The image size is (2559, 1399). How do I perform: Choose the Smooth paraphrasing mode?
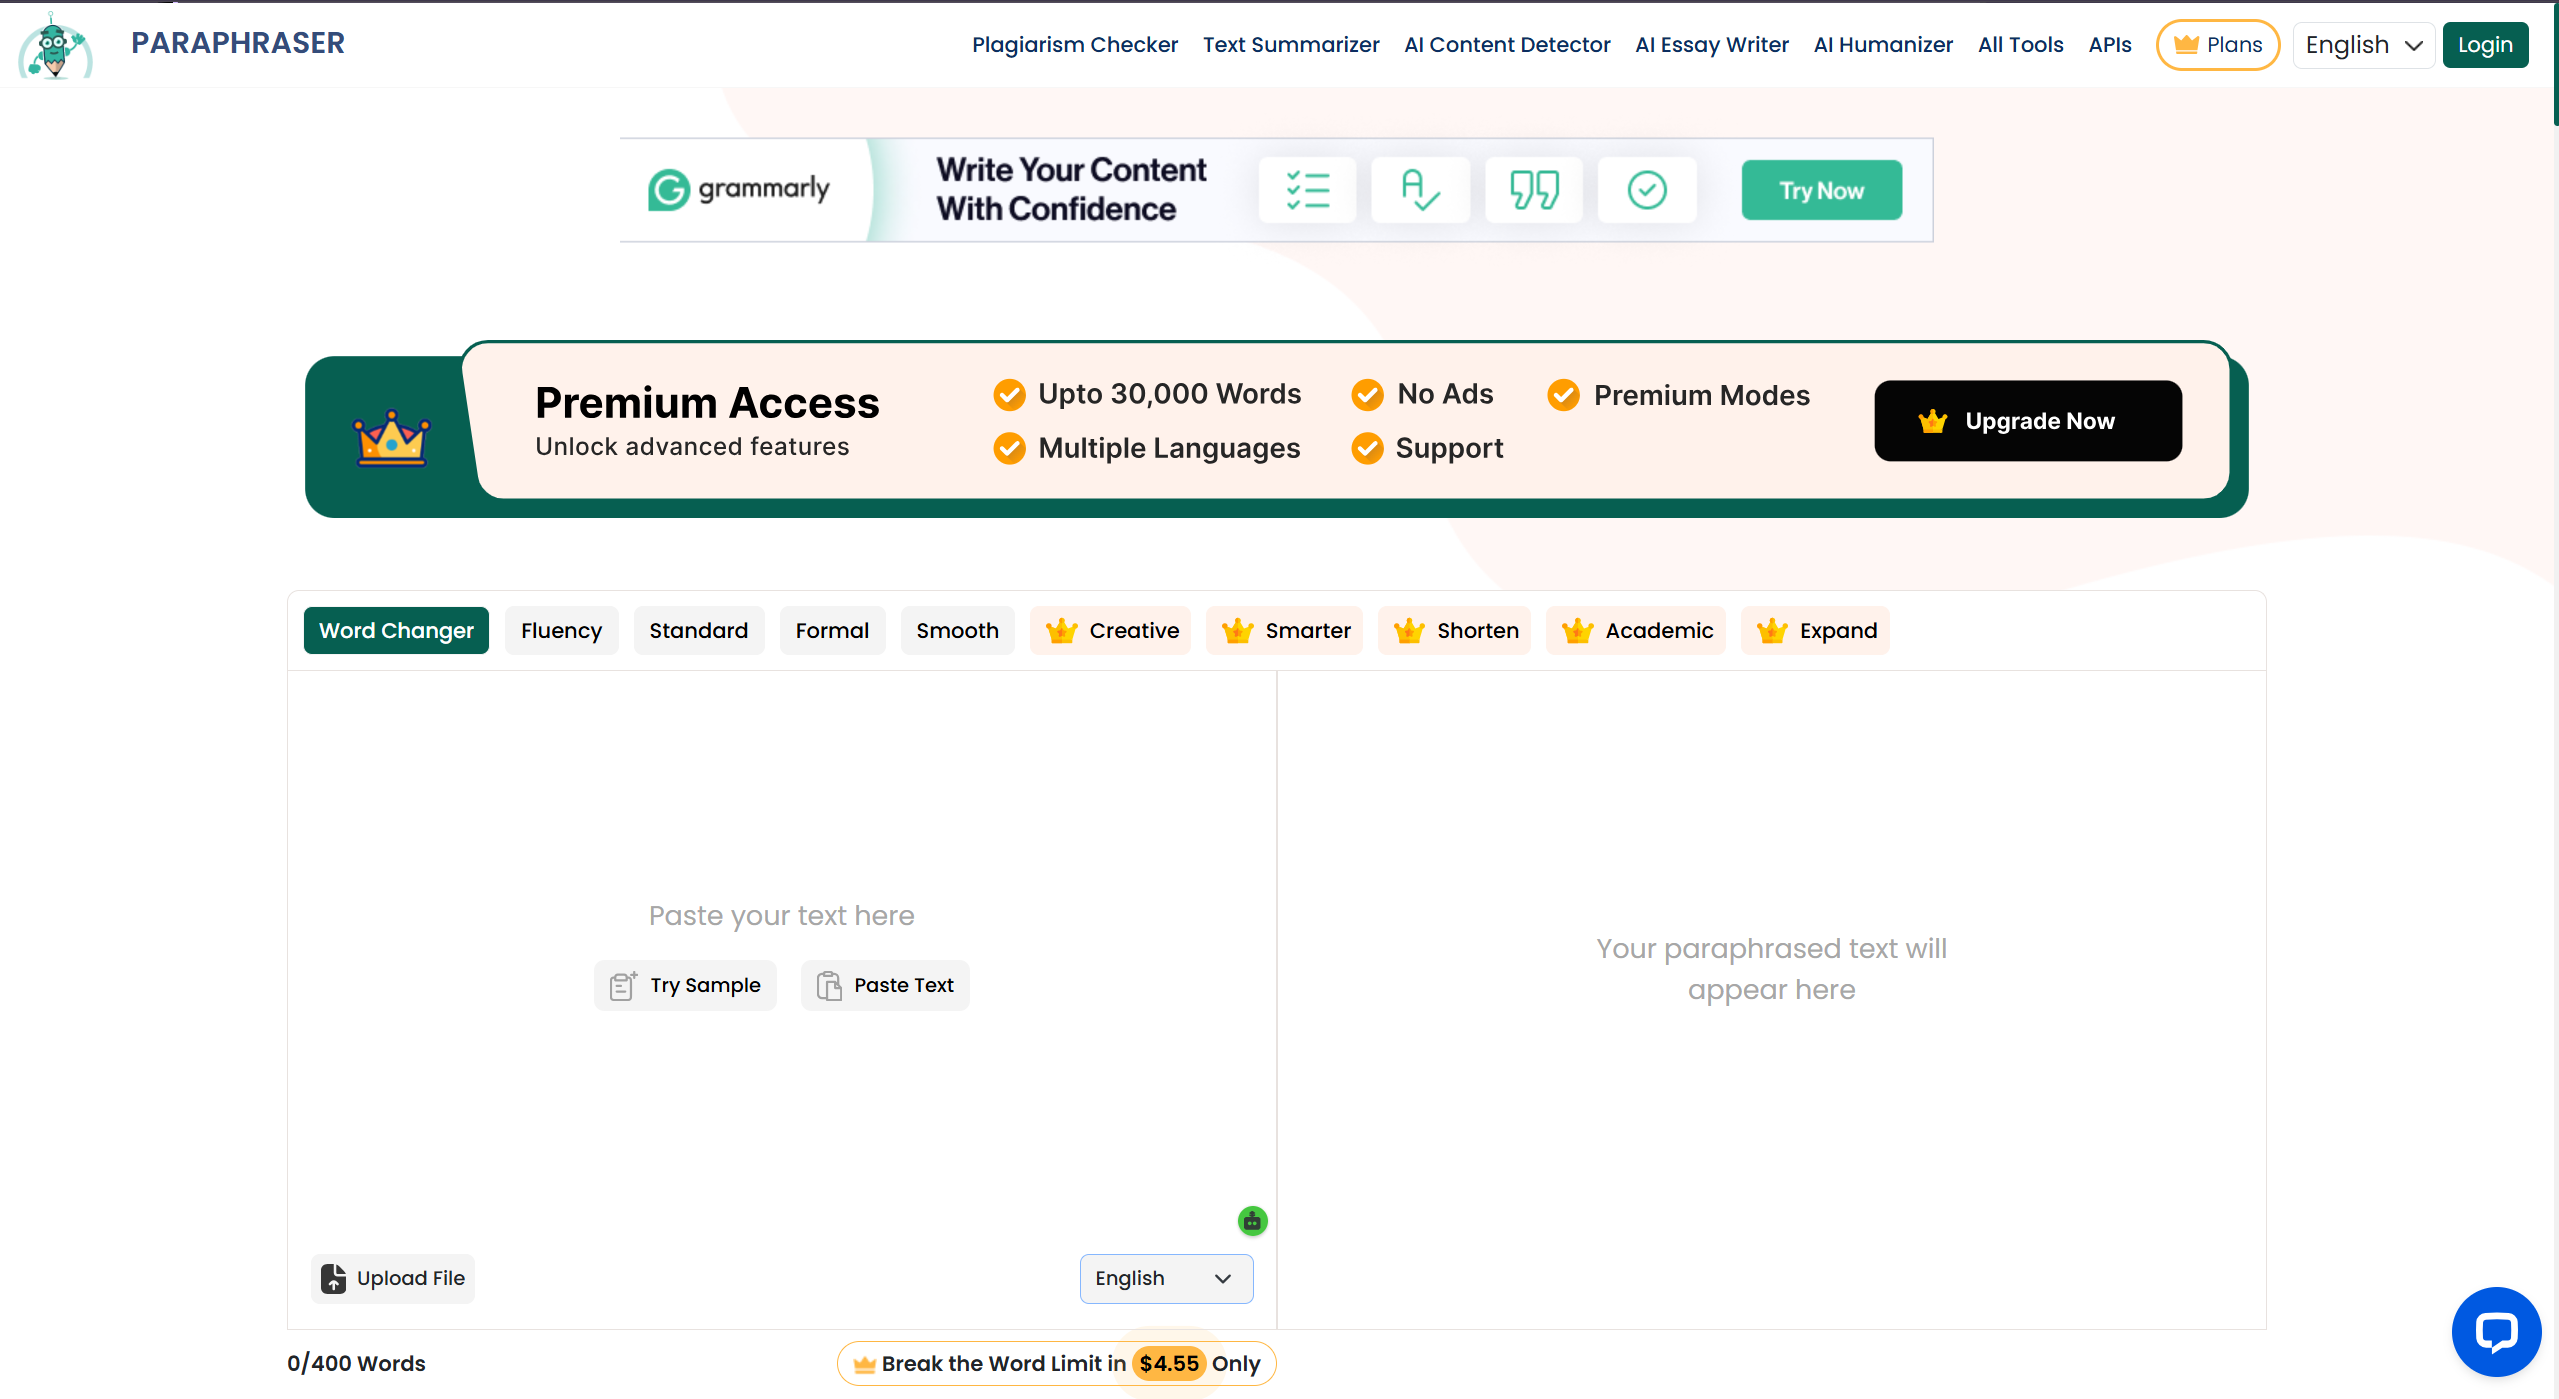click(x=957, y=631)
